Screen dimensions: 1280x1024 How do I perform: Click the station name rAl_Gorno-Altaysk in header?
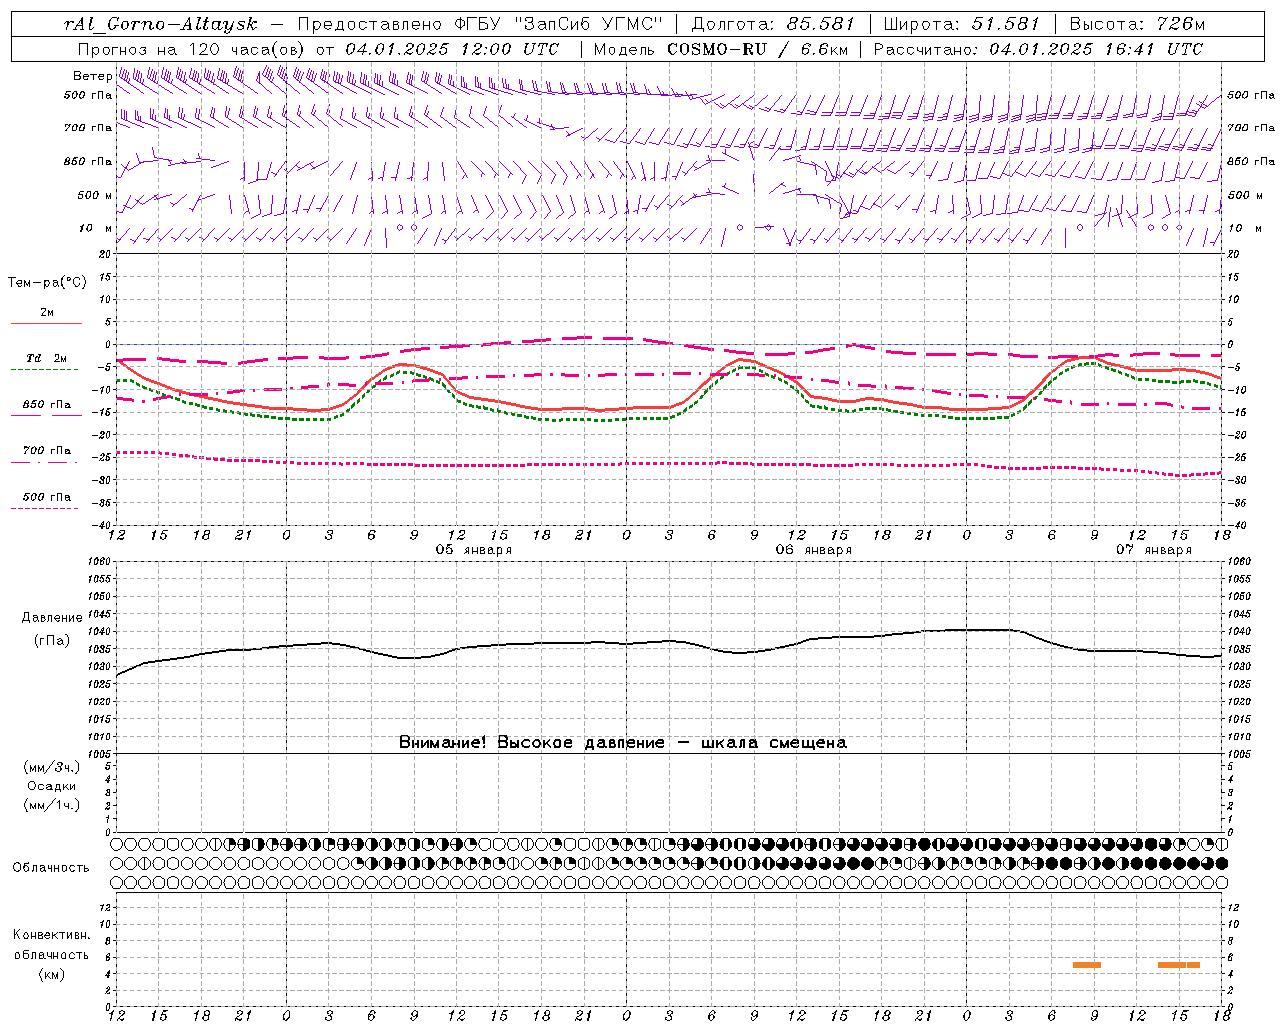tap(160, 24)
